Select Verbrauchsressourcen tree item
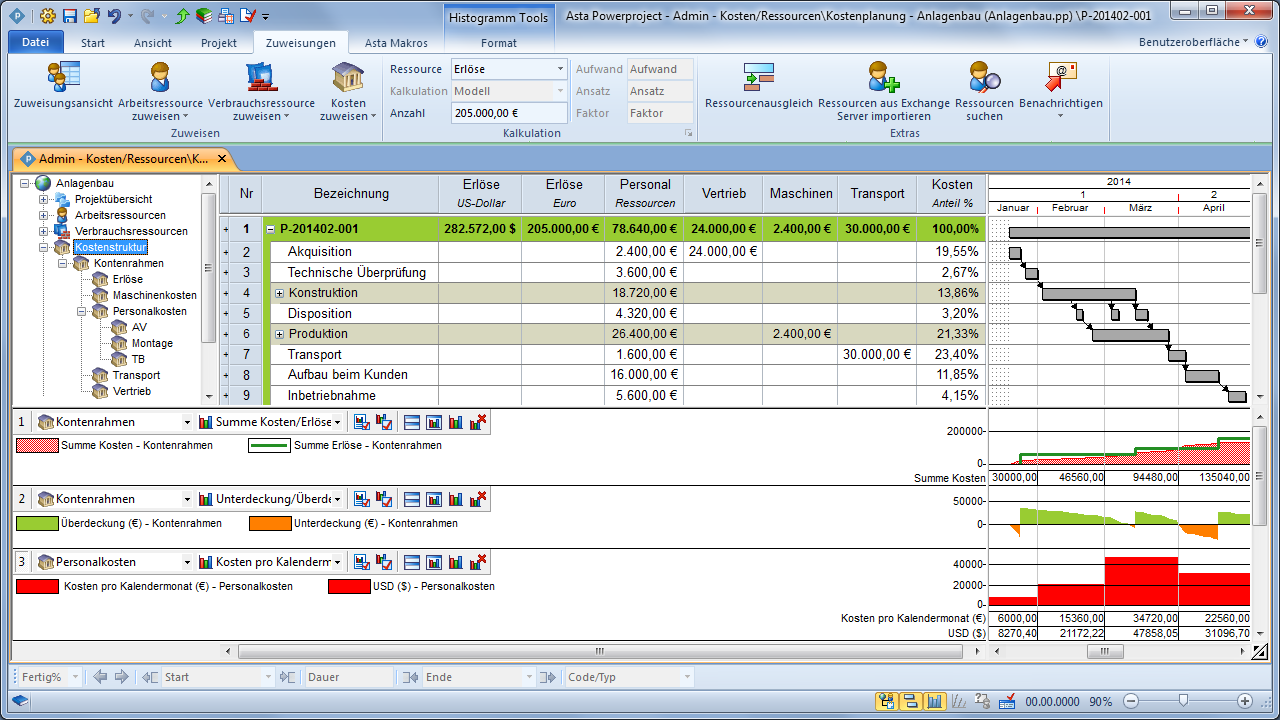Image resolution: width=1280 pixels, height=720 pixels. coord(131,231)
